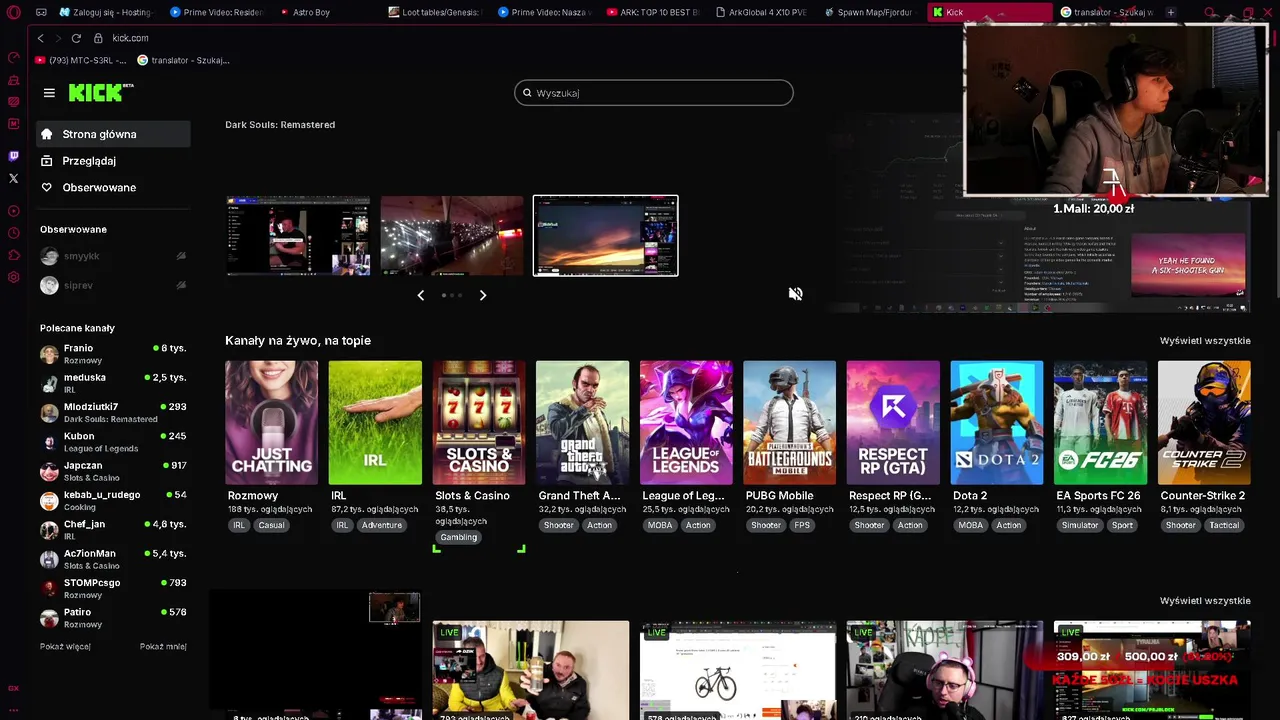The width and height of the screenshot is (1280, 720).
Task: Open the Opera sidebar history clock icon
Action: tap(13, 233)
